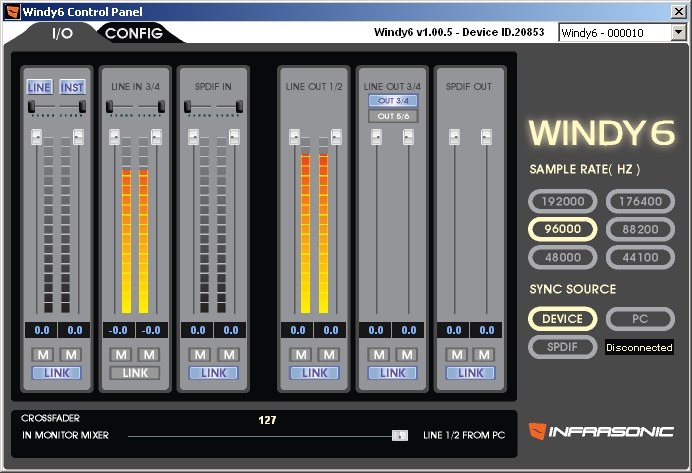The height and width of the screenshot is (473, 692).
Task: Click left fader knob of SPDIF IN
Action: pyautogui.click(x=193, y=137)
